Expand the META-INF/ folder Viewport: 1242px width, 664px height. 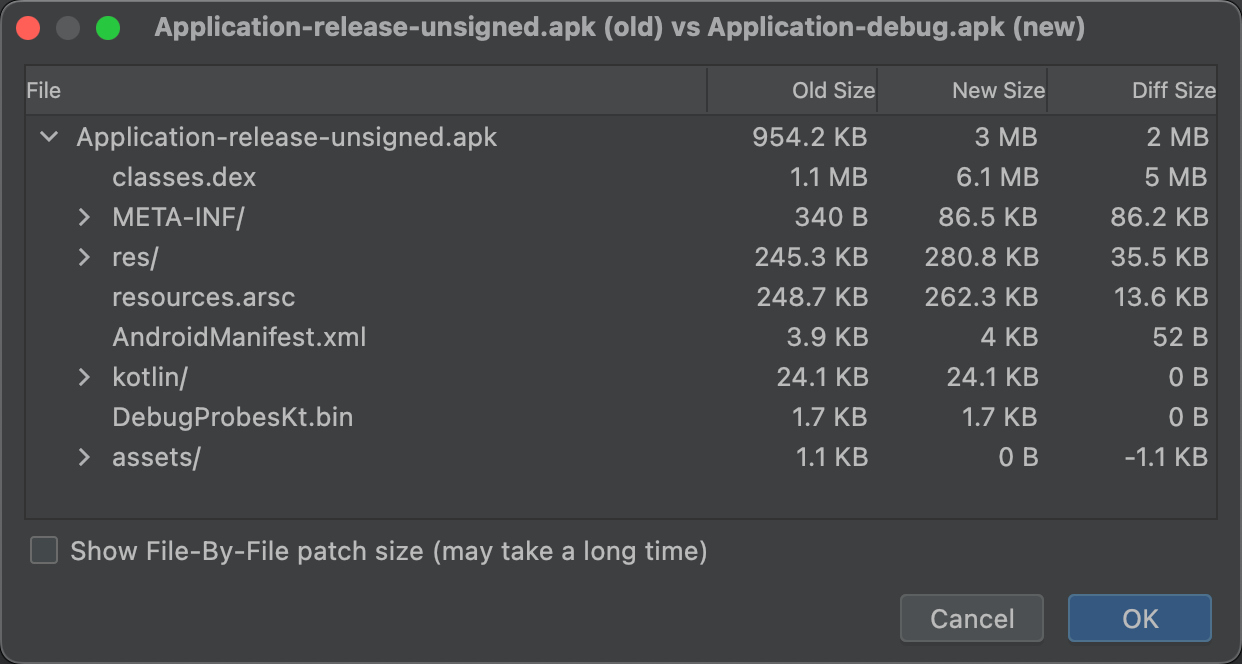click(85, 217)
